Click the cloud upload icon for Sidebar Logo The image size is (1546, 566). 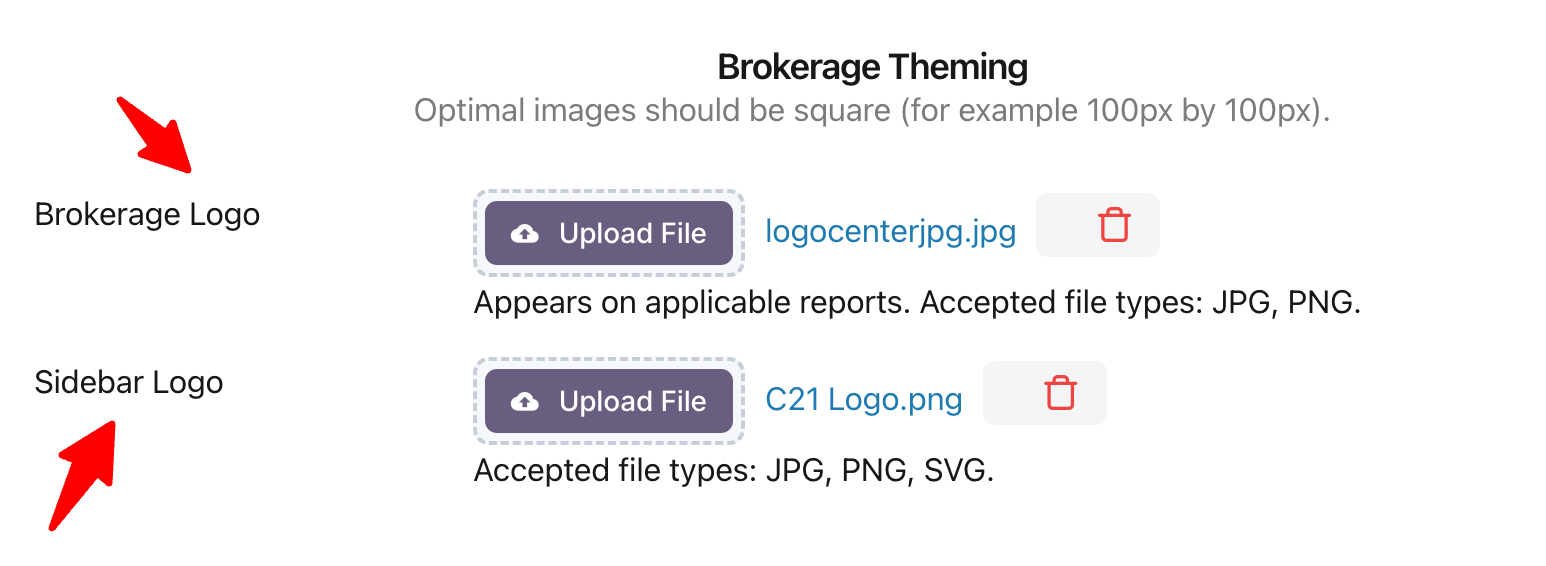tap(525, 402)
